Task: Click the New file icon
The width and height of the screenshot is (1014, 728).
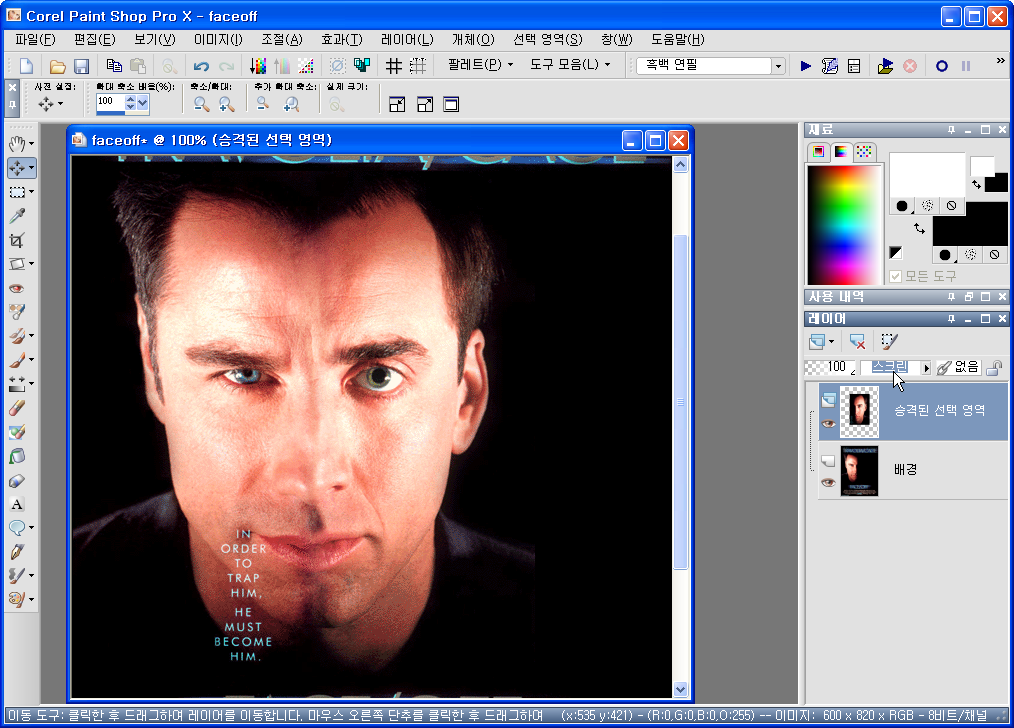Action: tap(27, 66)
